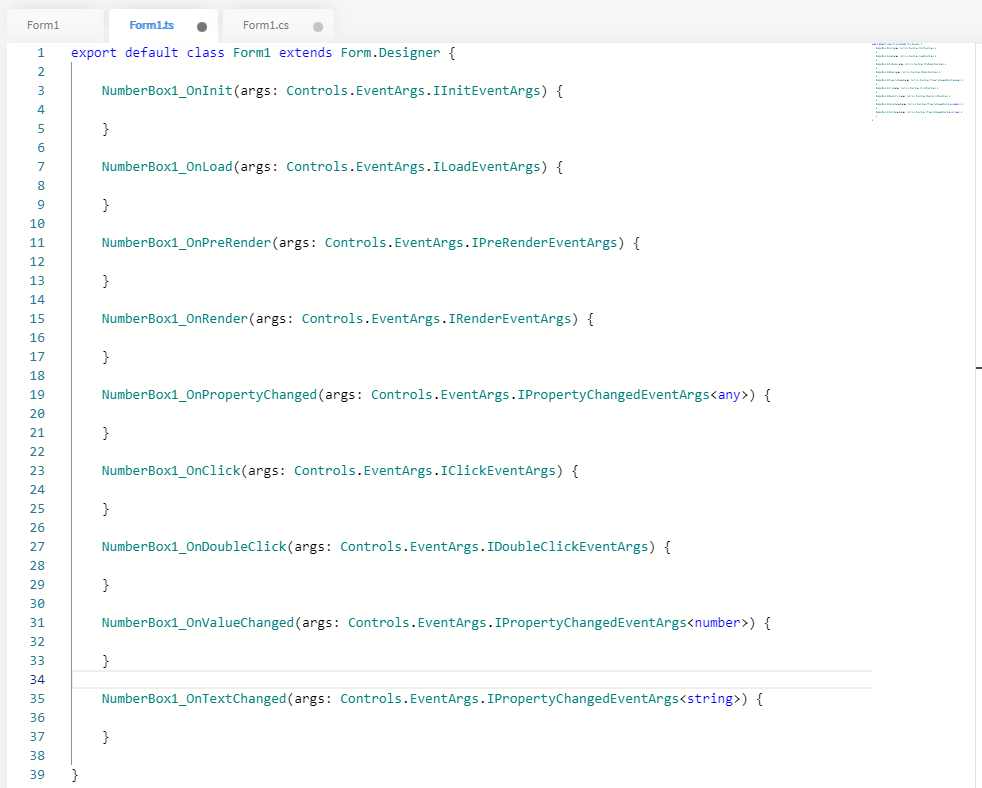Switch to the Form1 designer tab
Viewport: 982px width, 788px height.
point(43,25)
